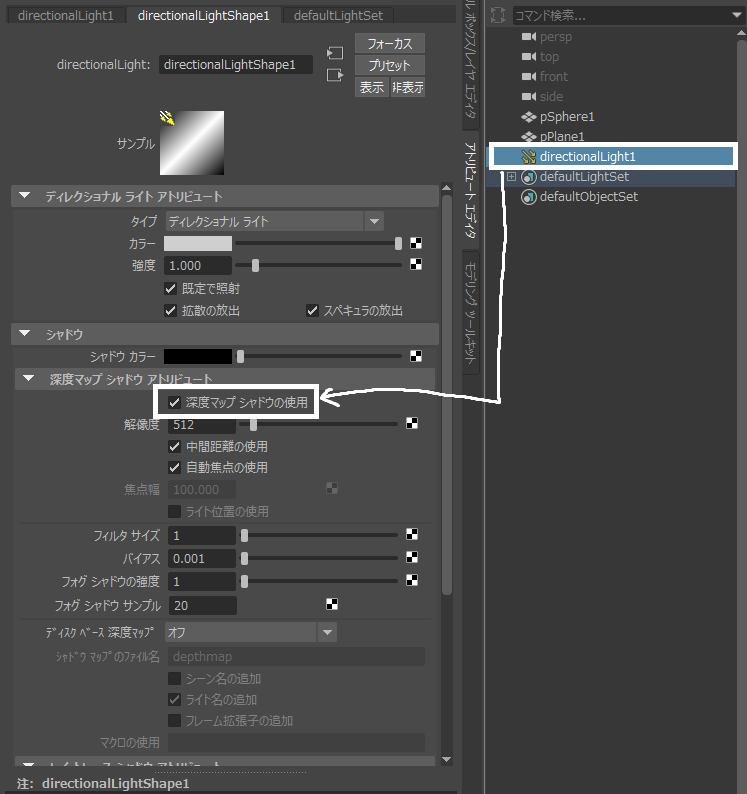Open map button for フィルタ サイズ
Viewport: 747px width, 794px height.
click(x=412, y=534)
